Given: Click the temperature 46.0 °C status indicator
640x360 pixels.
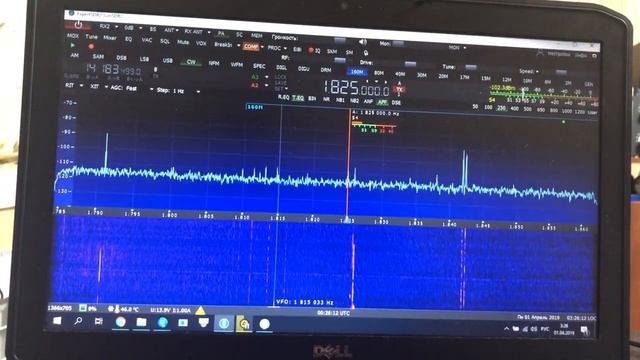Looking at the screenshot, I should click(x=124, y=309).
